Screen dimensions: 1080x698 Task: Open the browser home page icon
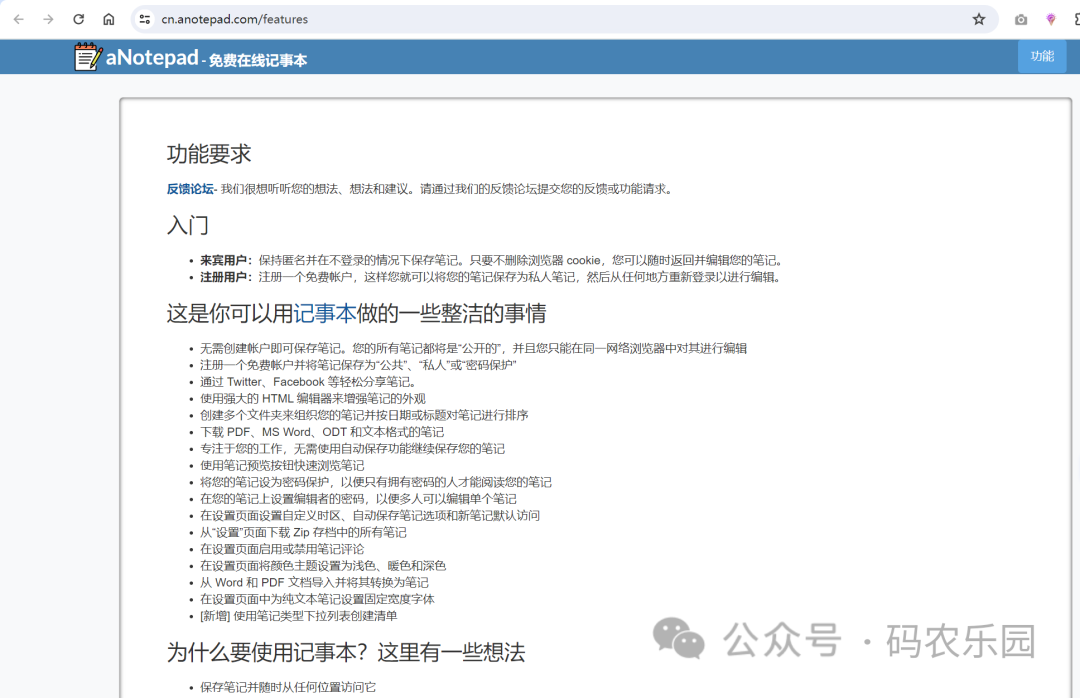109,19
